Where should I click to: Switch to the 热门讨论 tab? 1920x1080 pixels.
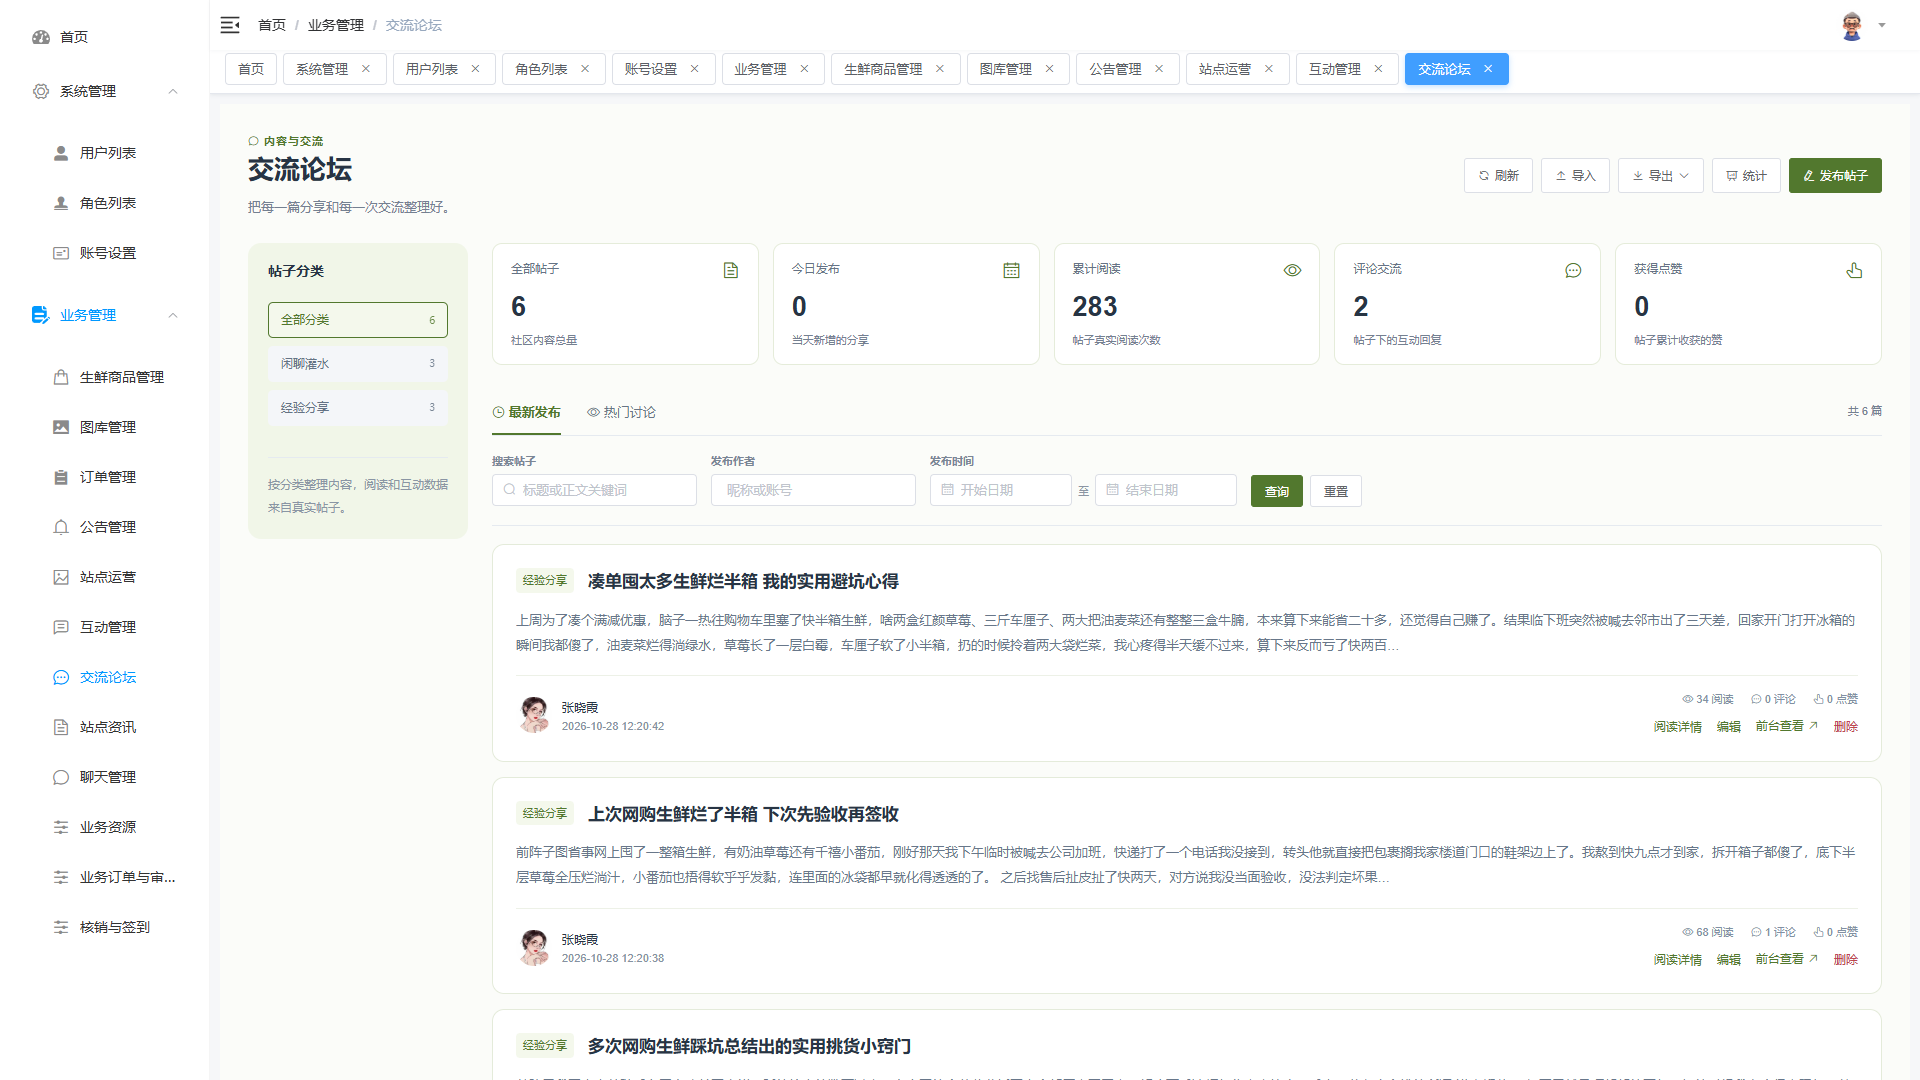click(621, 412)
